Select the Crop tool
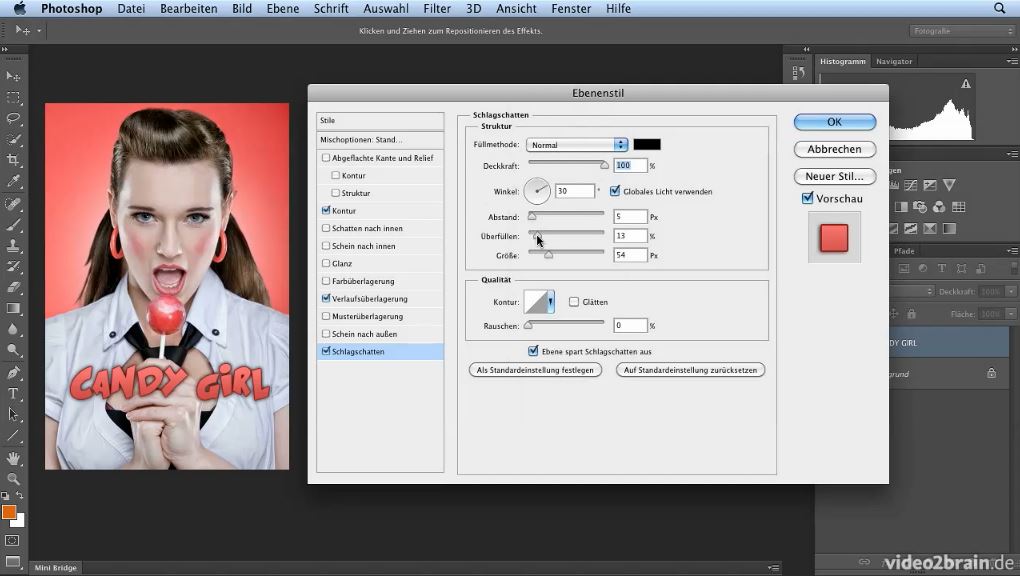The width and height of the screenshot is (1020, 576). coord(13,160)
